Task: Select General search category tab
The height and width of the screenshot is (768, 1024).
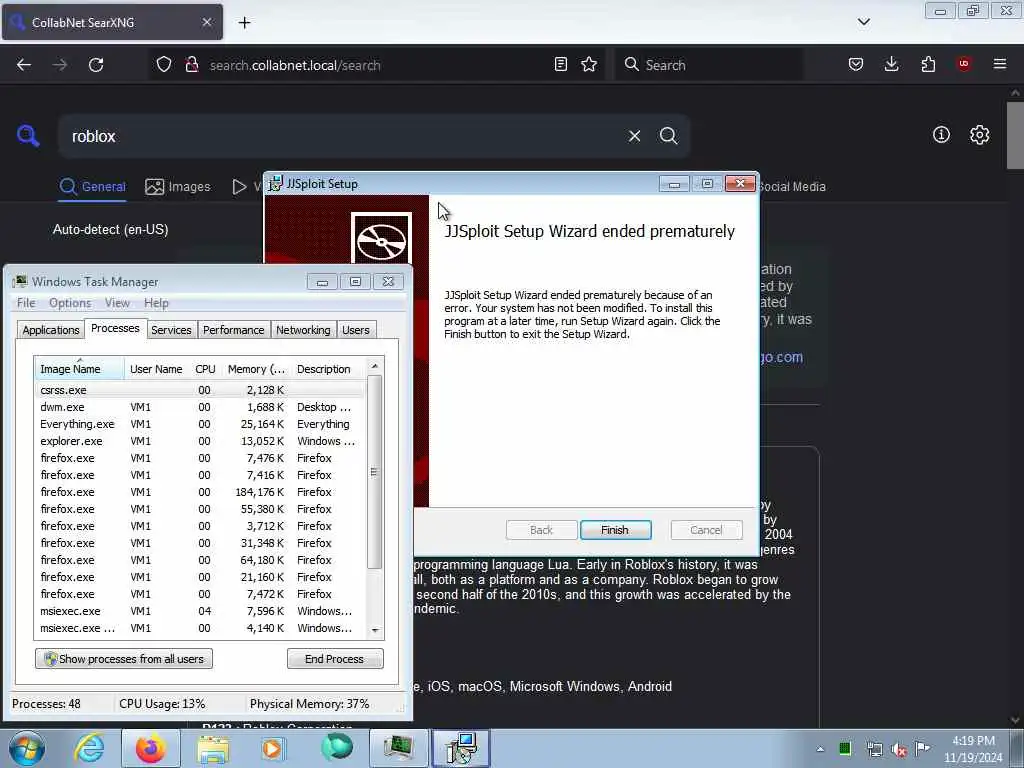Action: [92, 187]
